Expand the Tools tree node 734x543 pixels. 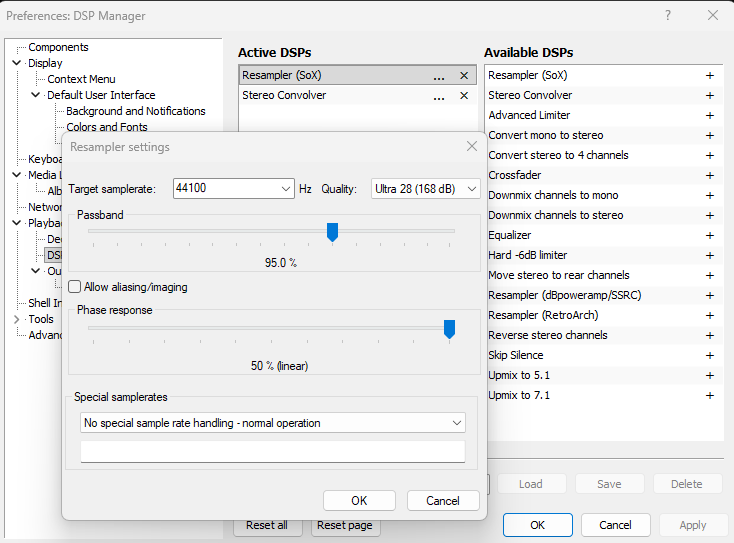[17, 319]
